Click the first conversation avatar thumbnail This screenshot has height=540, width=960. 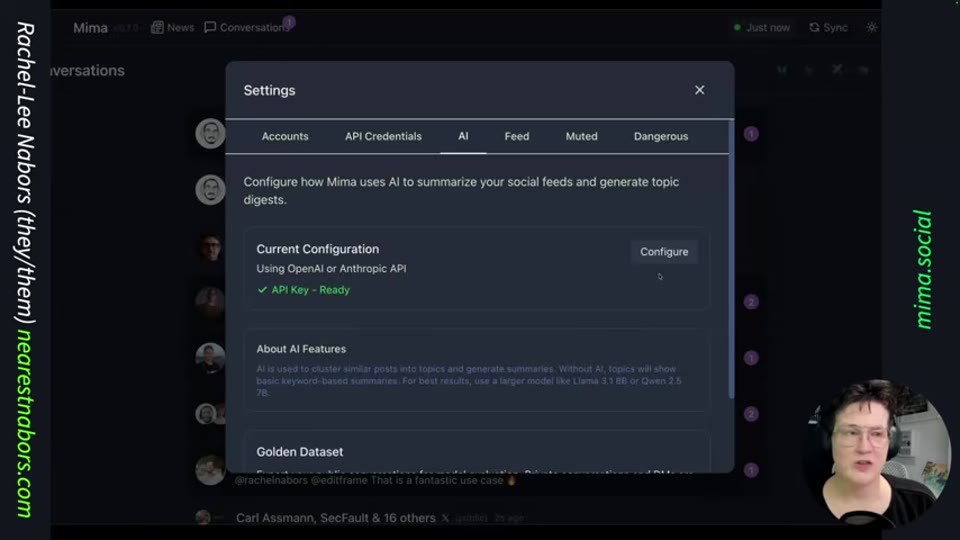(210, 133)
